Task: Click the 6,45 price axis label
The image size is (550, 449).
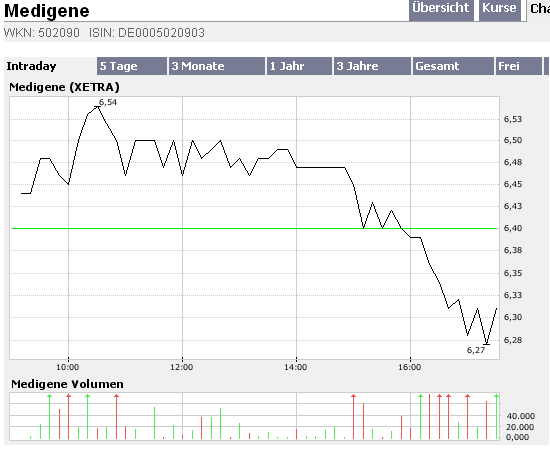Action: [x=513, y=184]
